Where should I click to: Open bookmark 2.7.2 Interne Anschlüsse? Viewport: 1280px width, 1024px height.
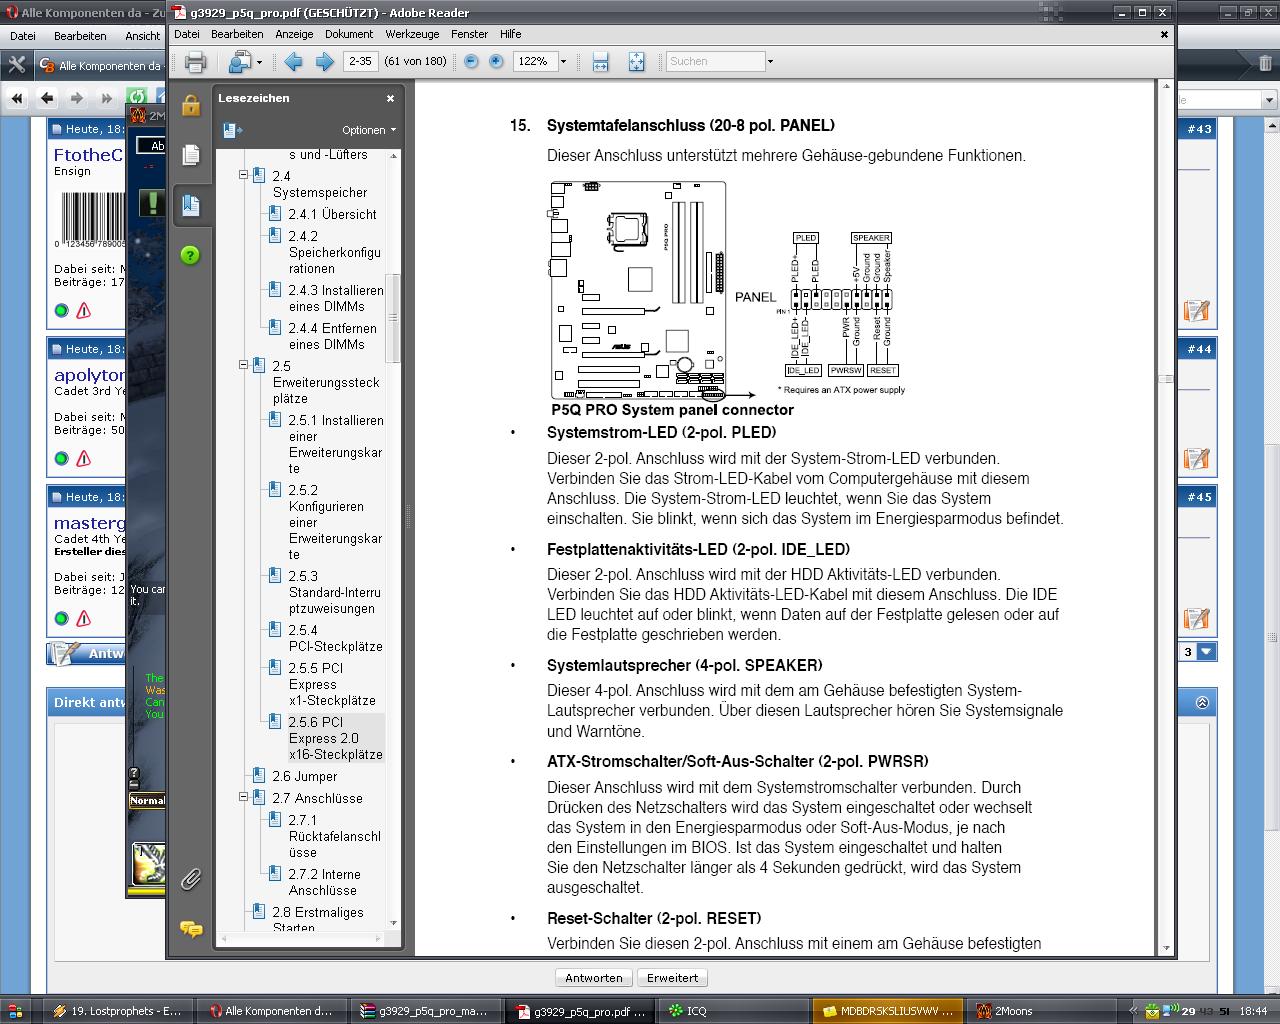(x=324, y=882)
